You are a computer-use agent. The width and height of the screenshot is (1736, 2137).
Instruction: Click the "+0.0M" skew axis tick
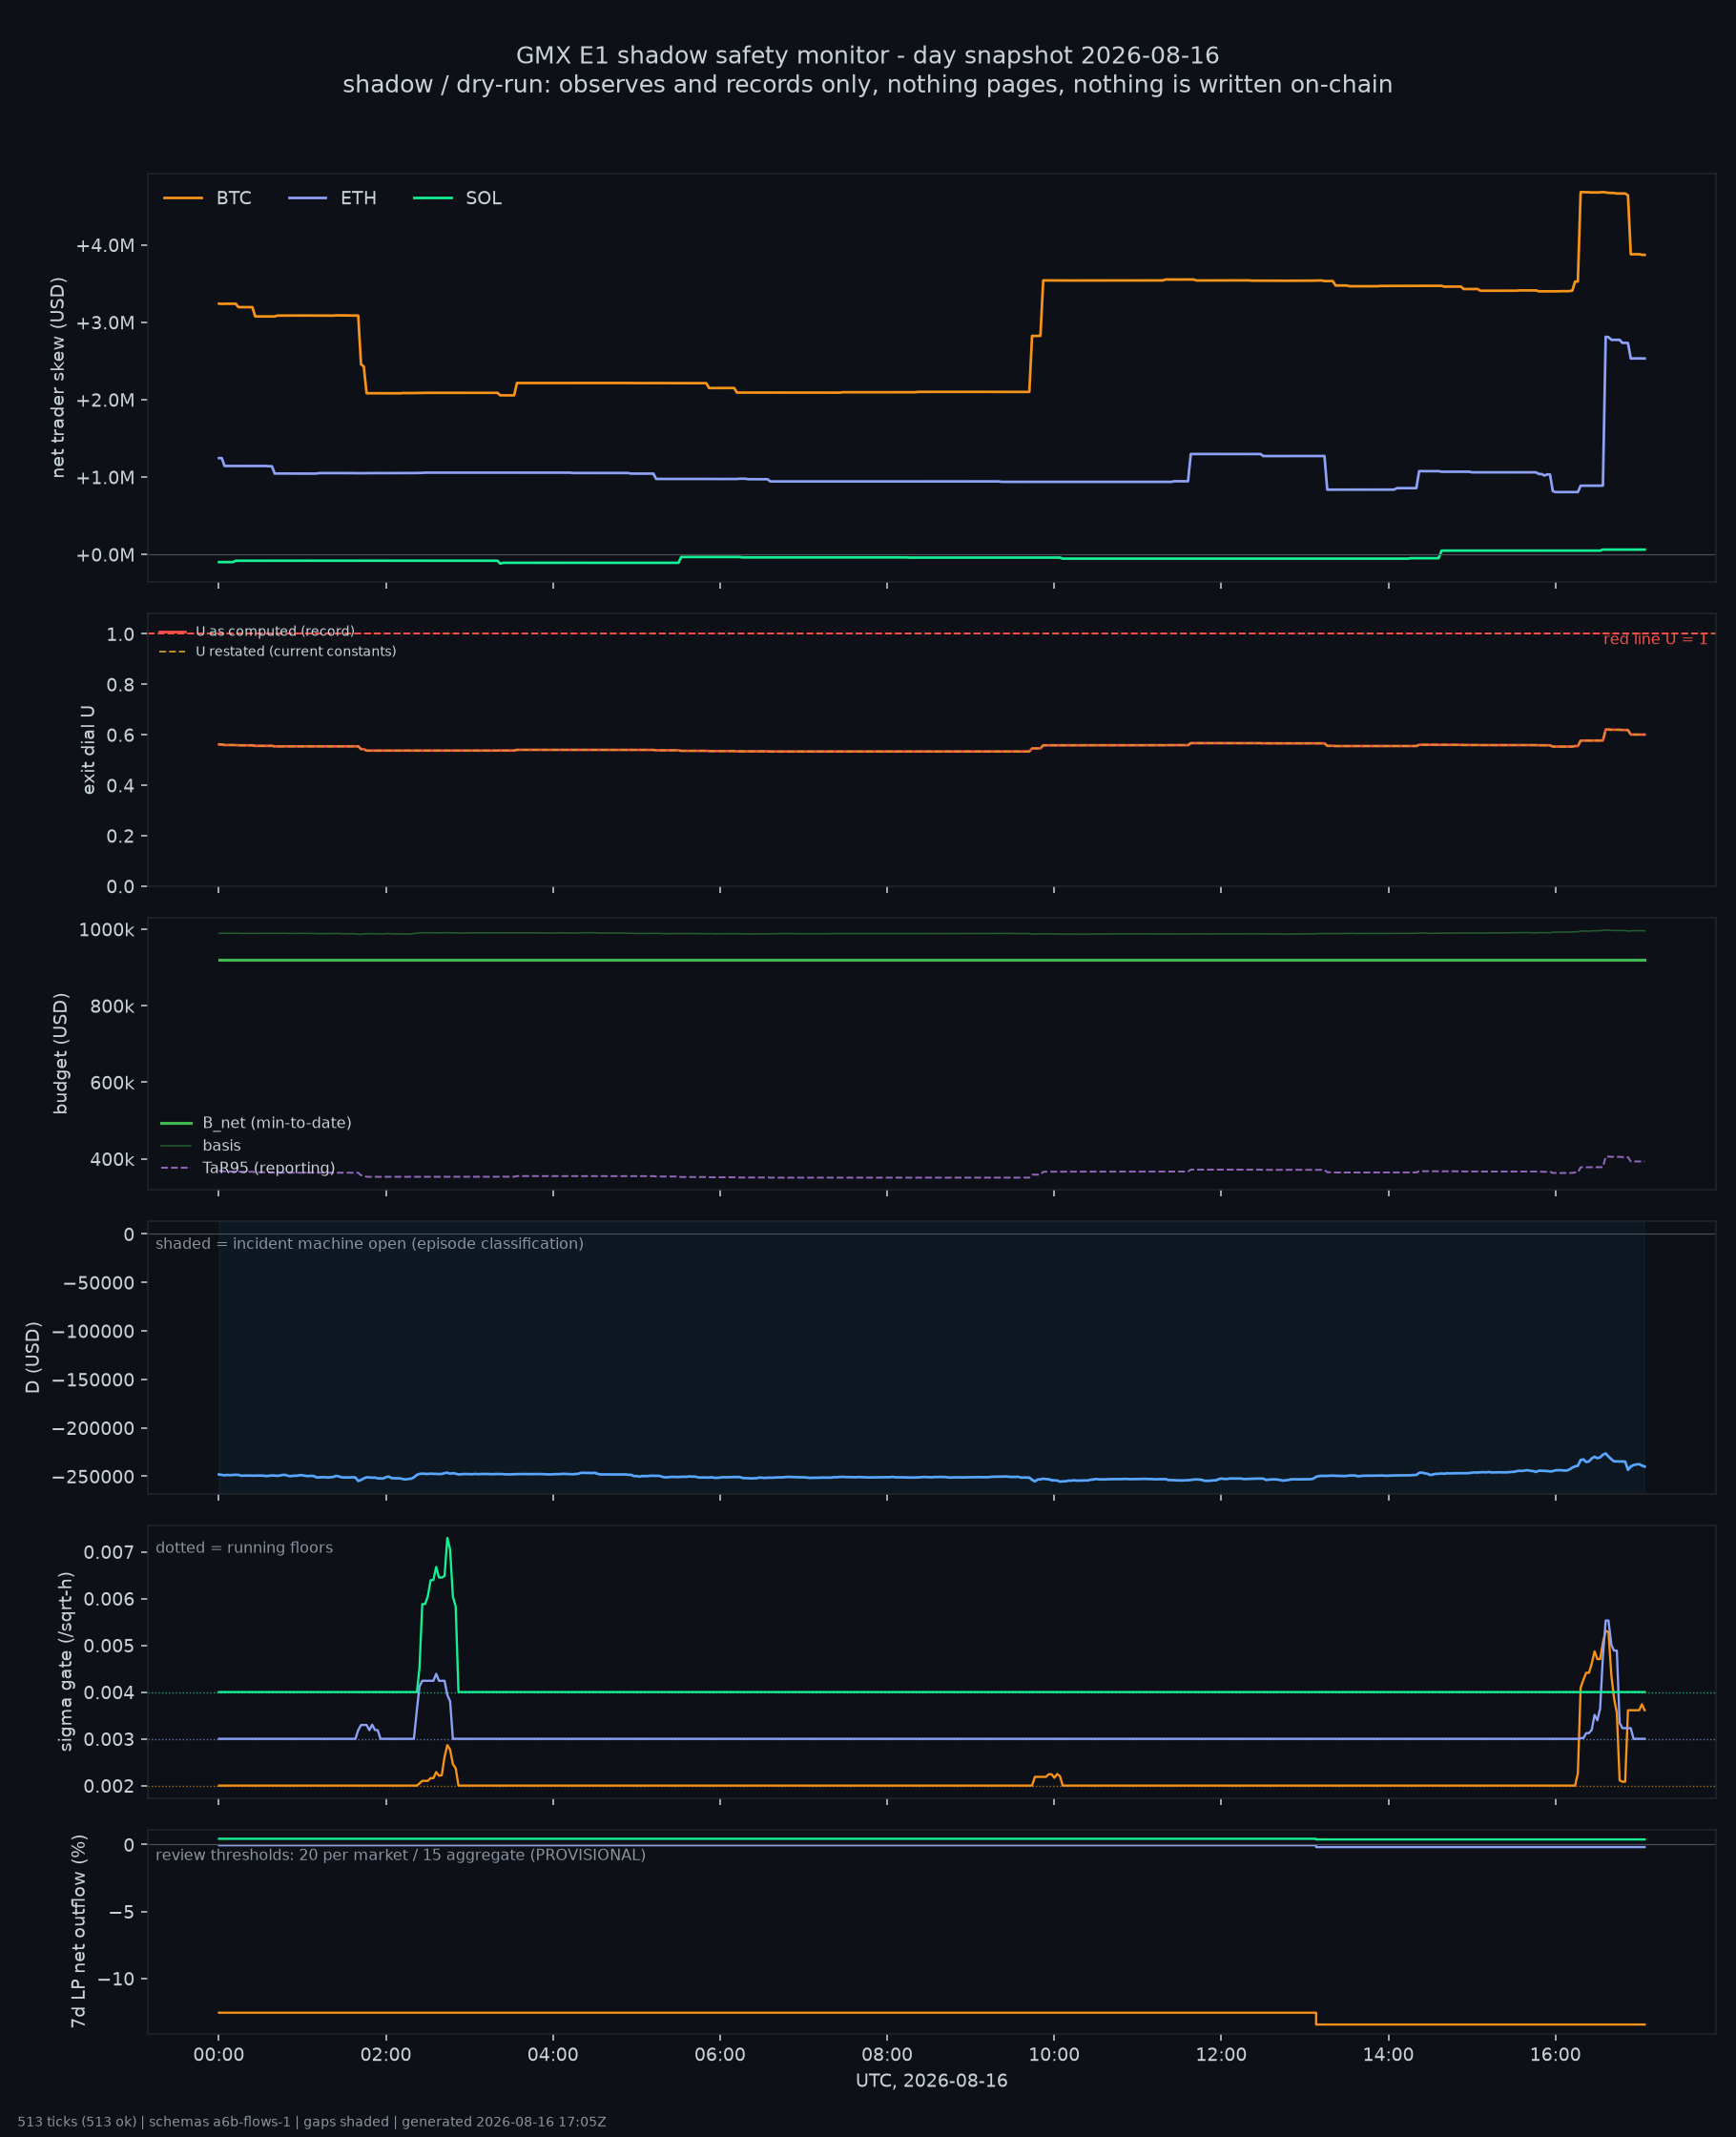[x=105, y=555]
